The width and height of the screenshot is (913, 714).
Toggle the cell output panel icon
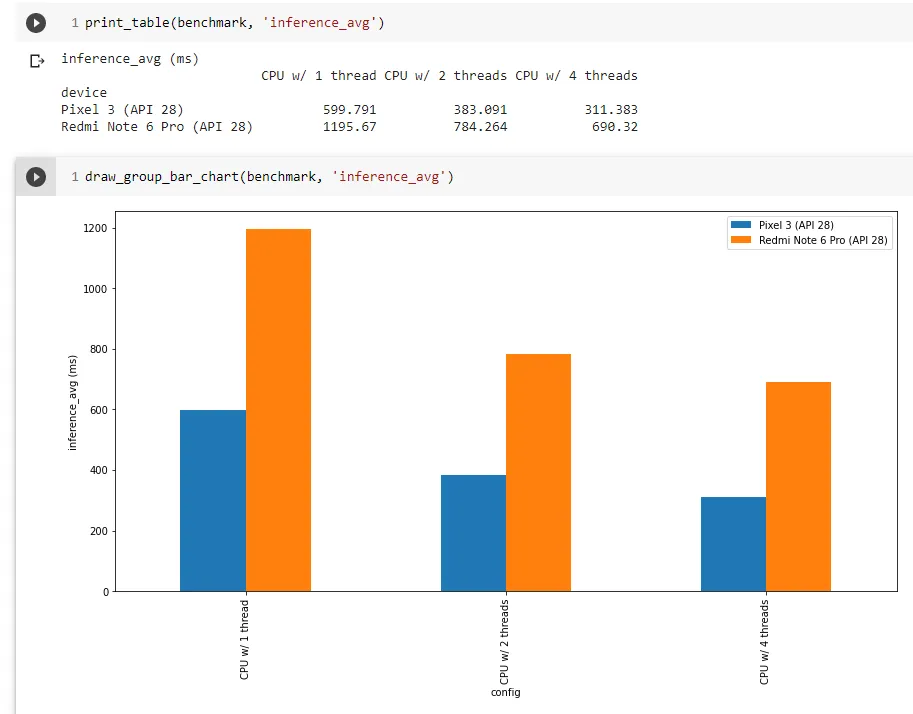pyautogui.click(x=37, y=61)
